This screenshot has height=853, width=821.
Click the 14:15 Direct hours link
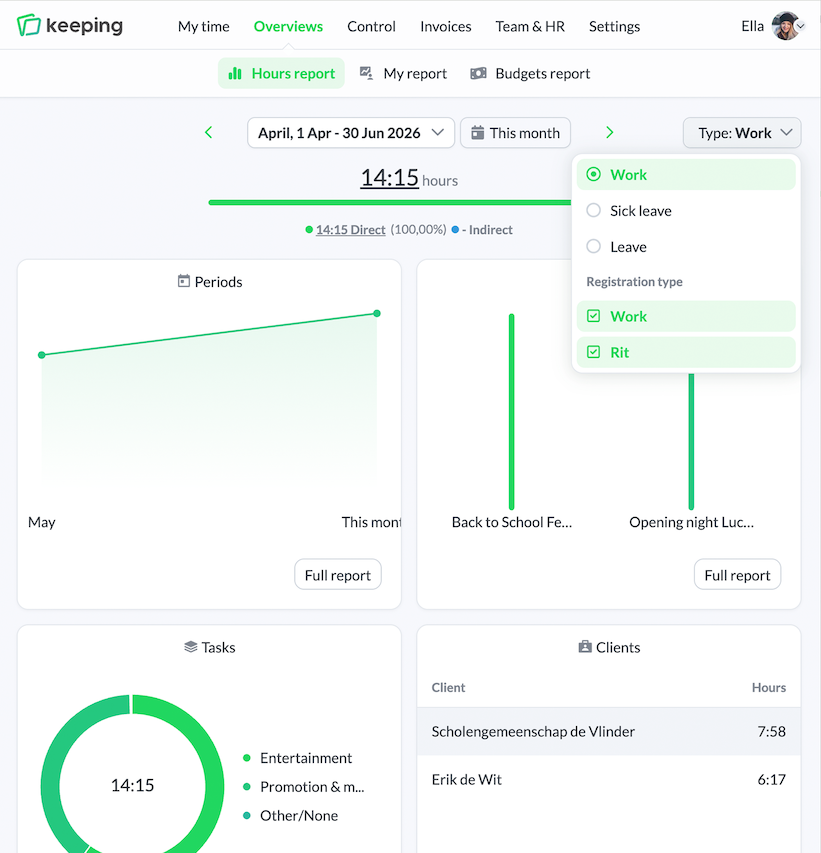[x=350, y=230]
